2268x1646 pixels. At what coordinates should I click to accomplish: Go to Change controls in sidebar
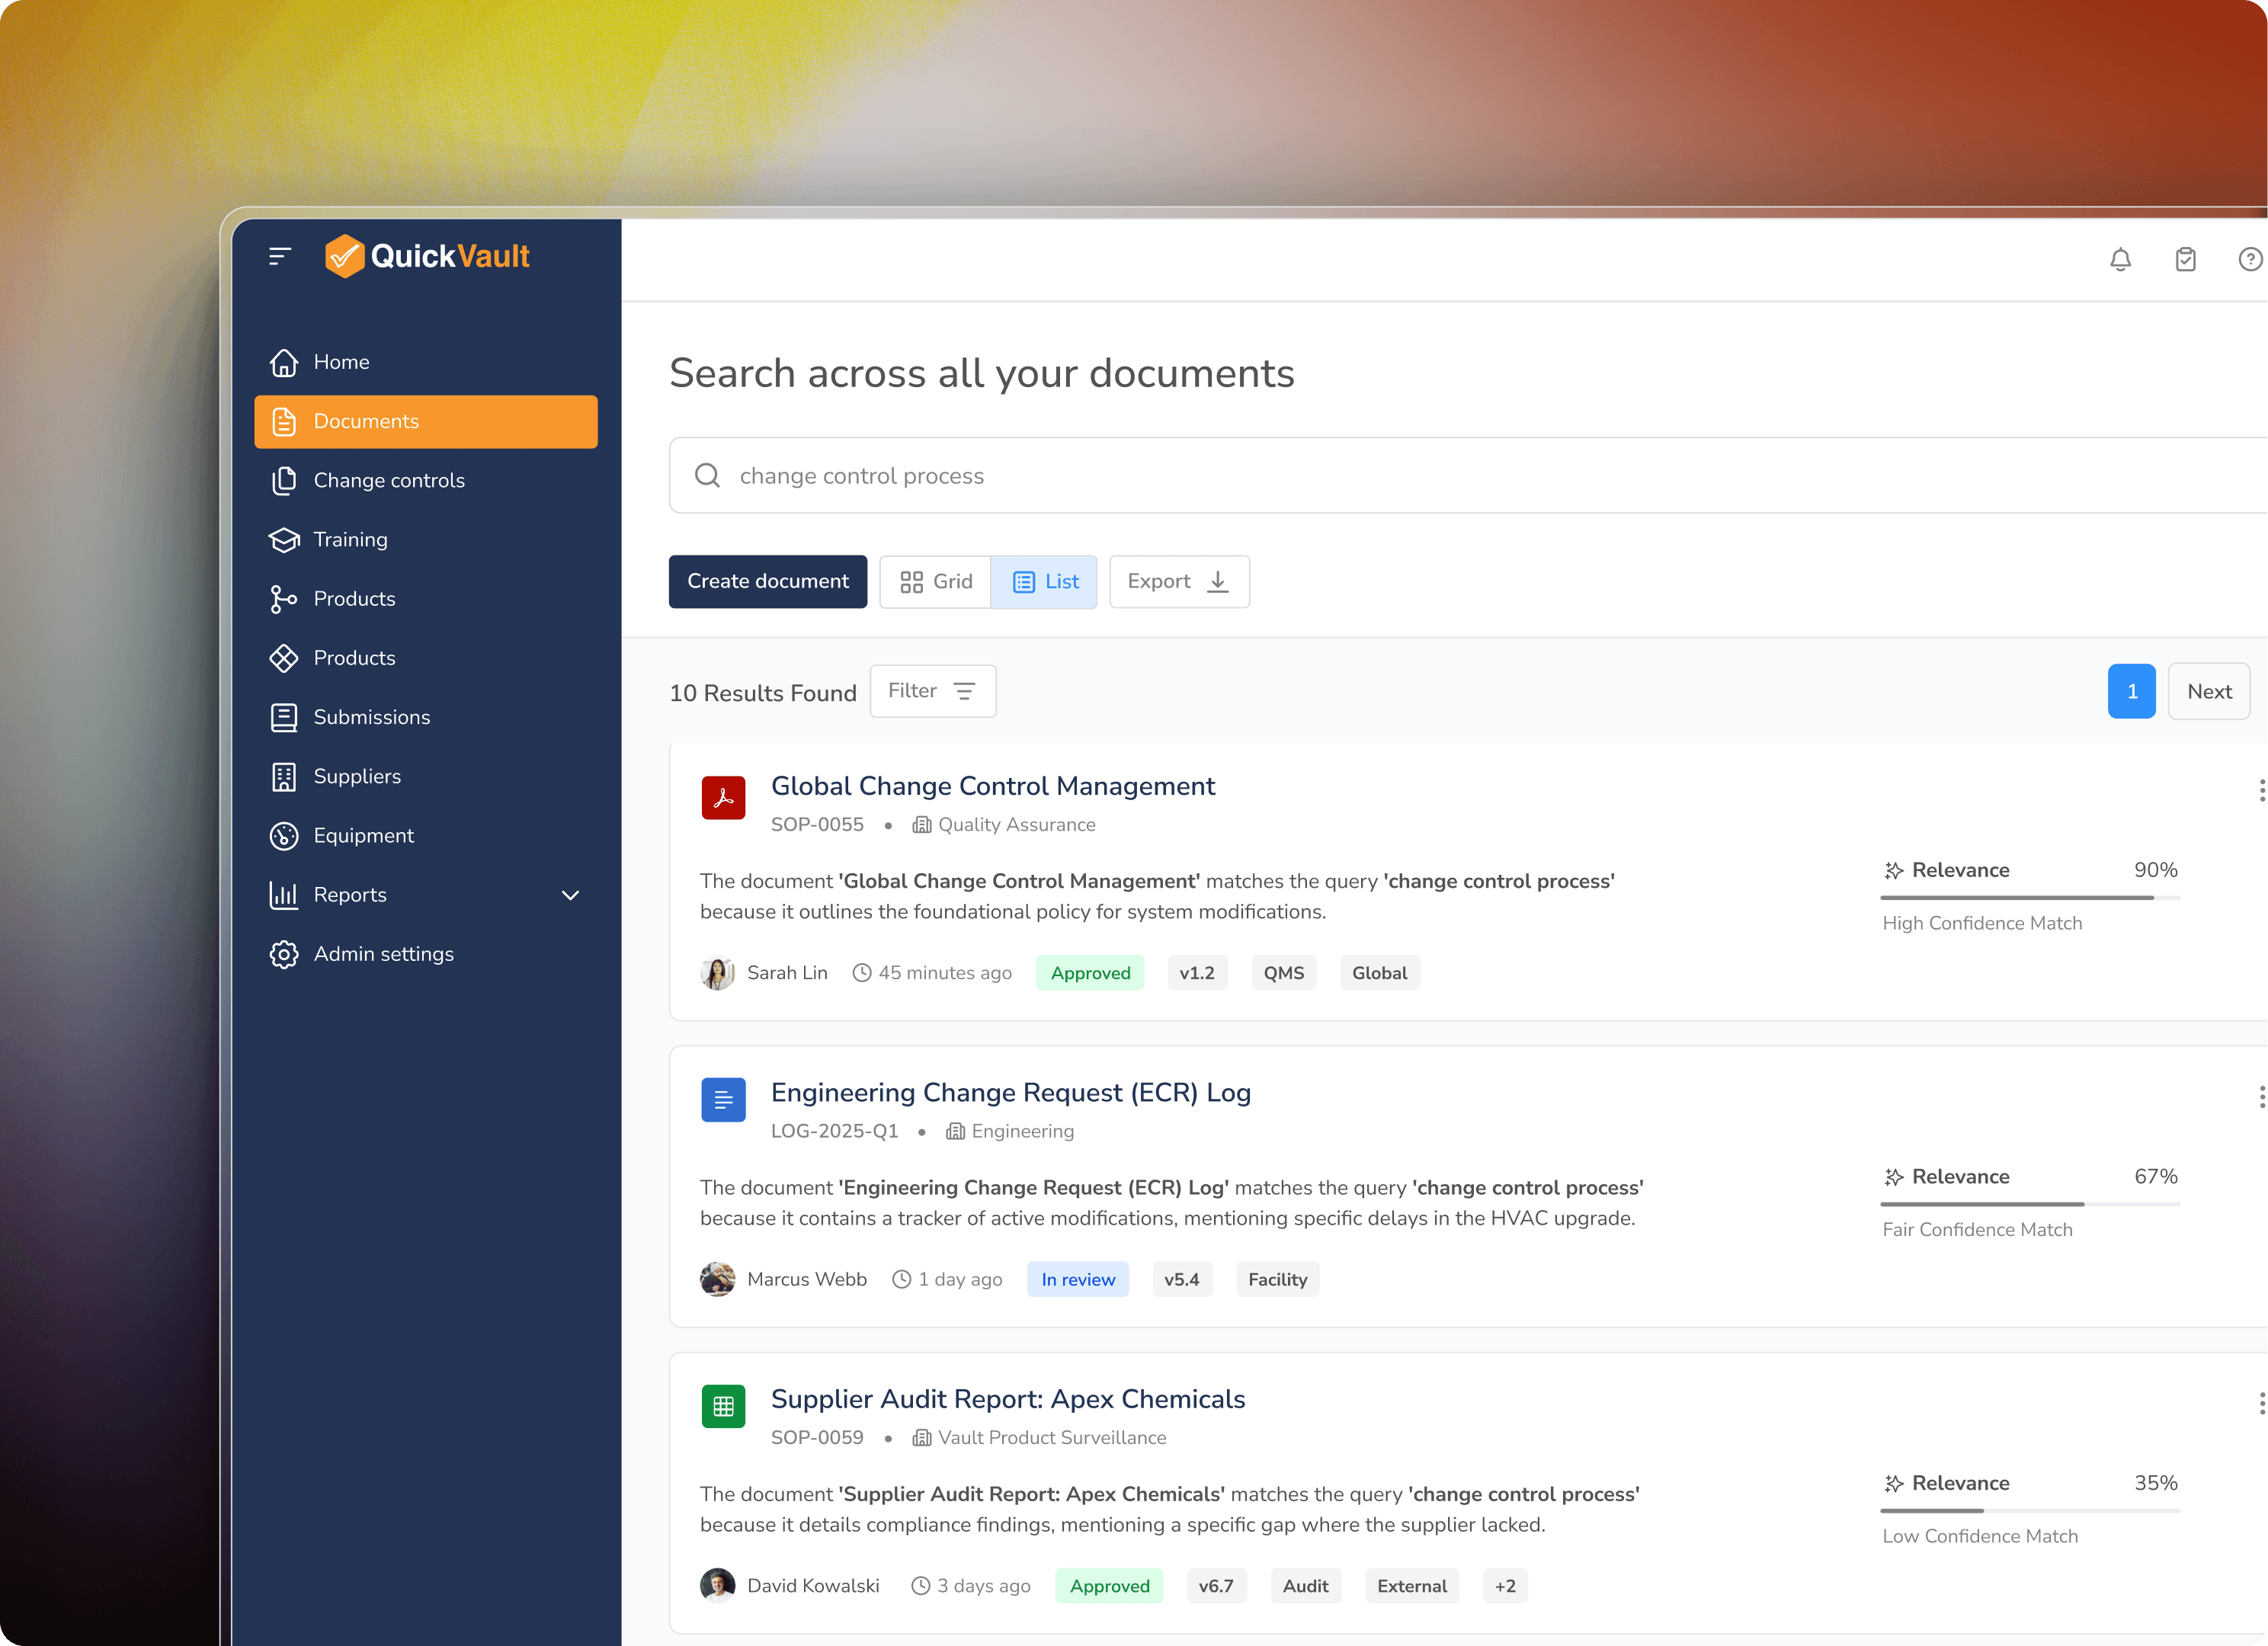click(388, 481)
